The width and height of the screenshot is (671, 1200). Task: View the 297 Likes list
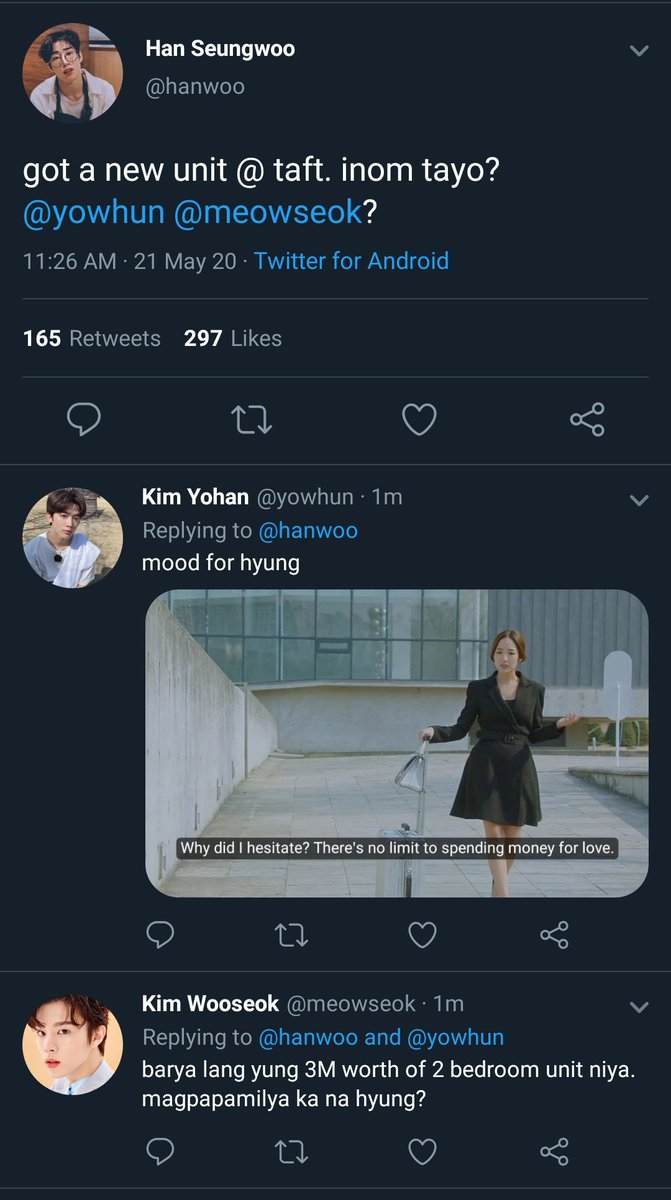233,338
